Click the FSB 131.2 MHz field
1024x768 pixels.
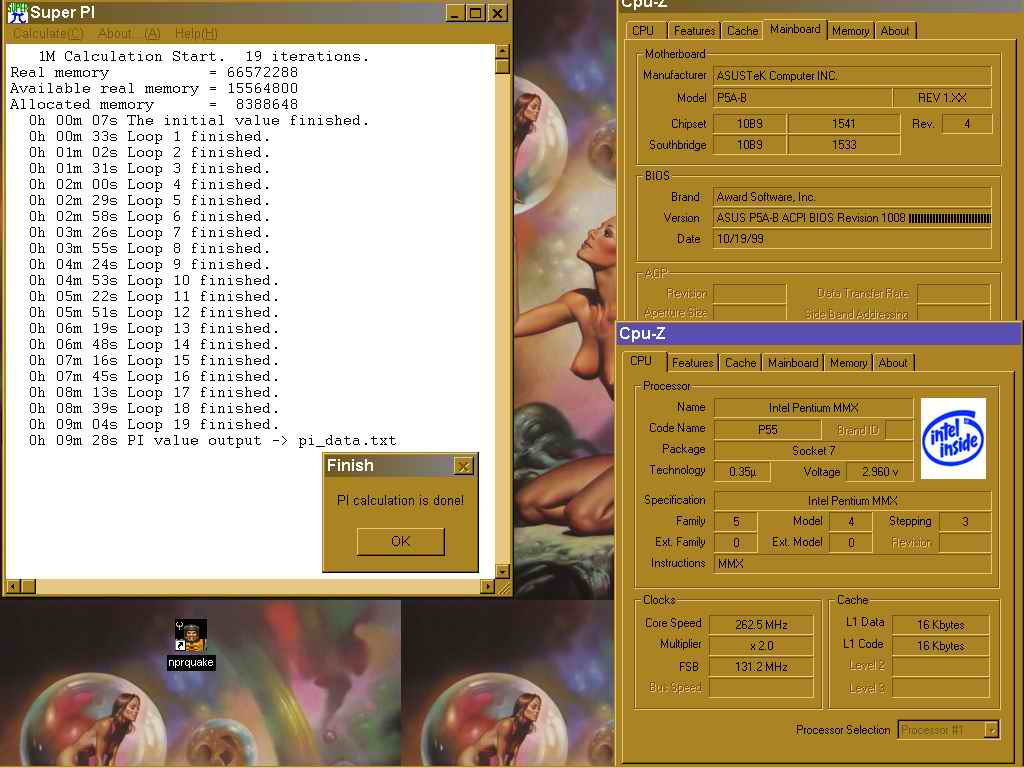[761, 667]
